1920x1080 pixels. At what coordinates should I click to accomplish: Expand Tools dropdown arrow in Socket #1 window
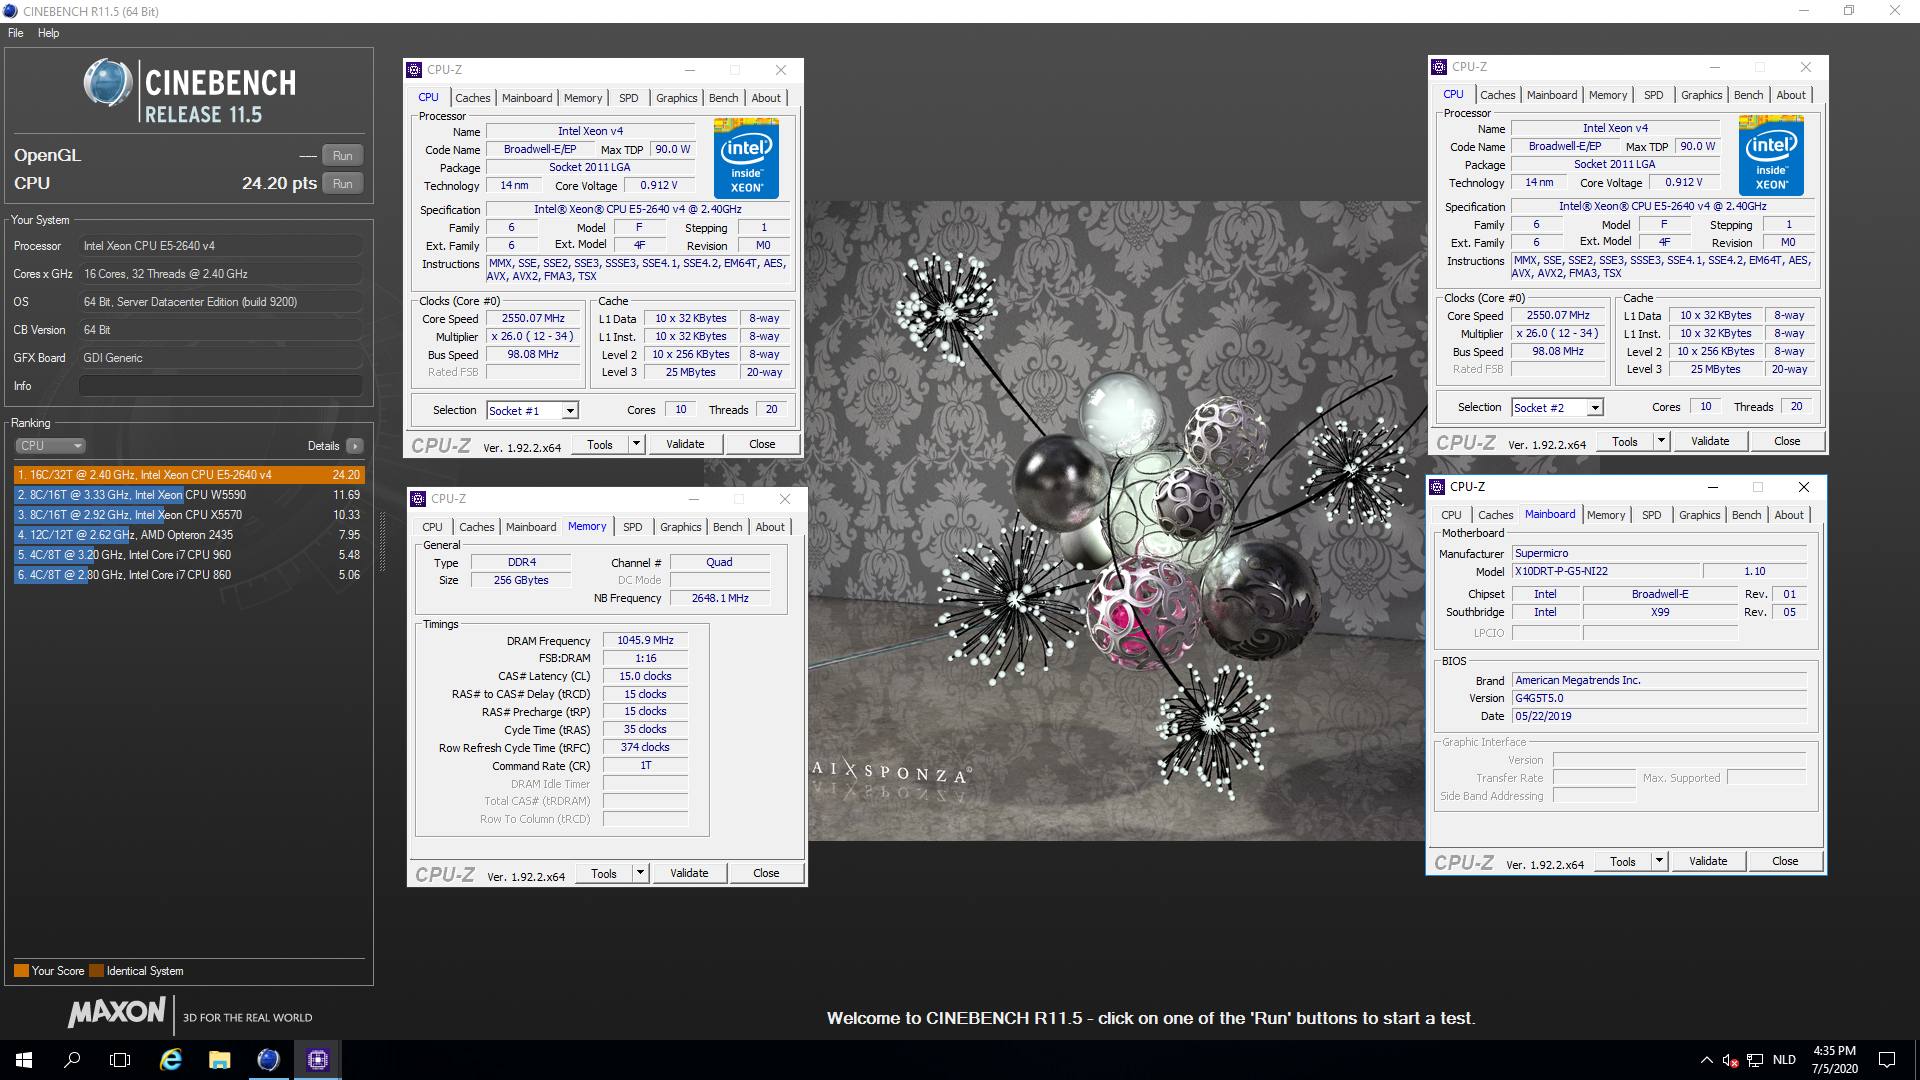(636, 445)
